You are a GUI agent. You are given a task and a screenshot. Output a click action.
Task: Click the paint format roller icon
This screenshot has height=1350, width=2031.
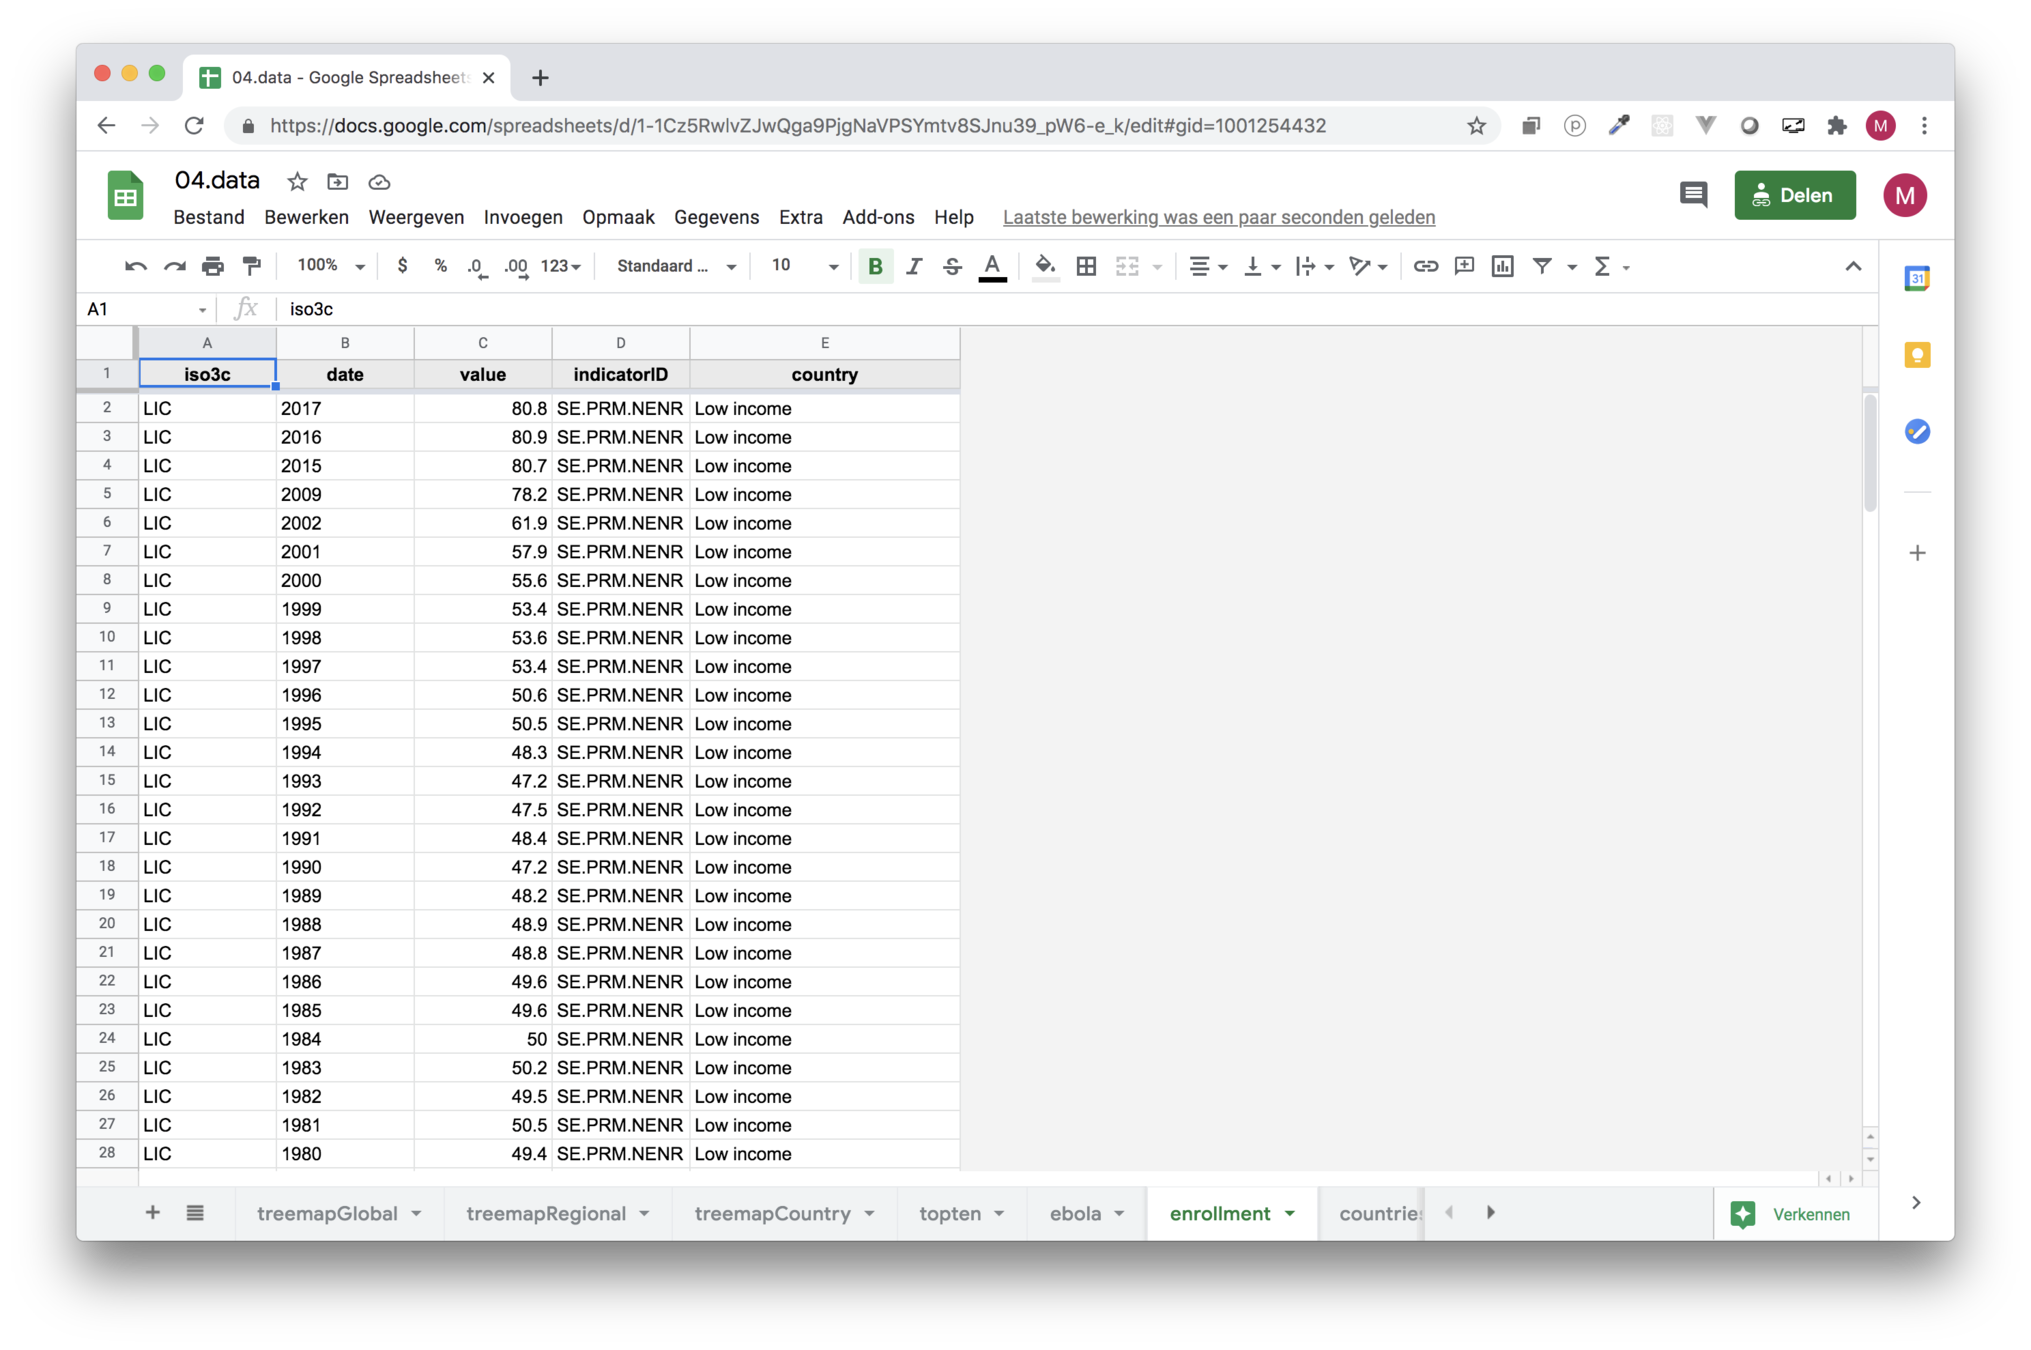[x=252, y=266]
